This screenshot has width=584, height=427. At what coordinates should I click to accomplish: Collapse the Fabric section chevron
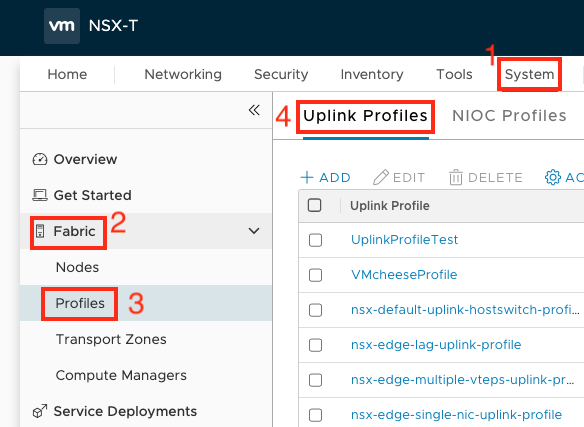pos(254,231)
